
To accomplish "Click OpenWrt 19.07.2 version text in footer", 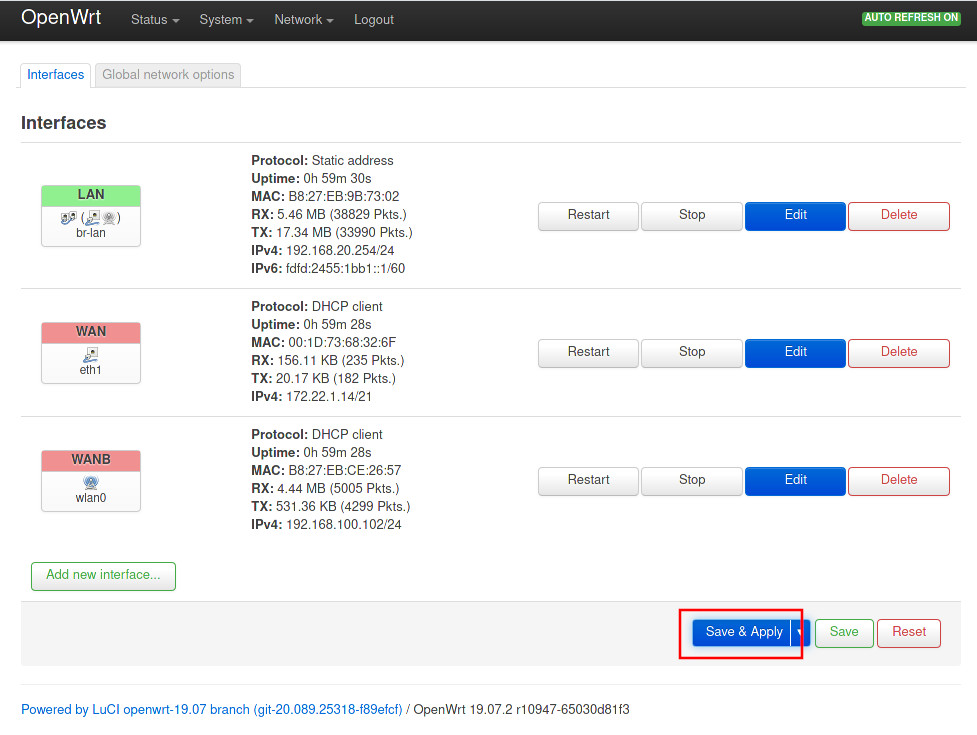I will point(522,709).
